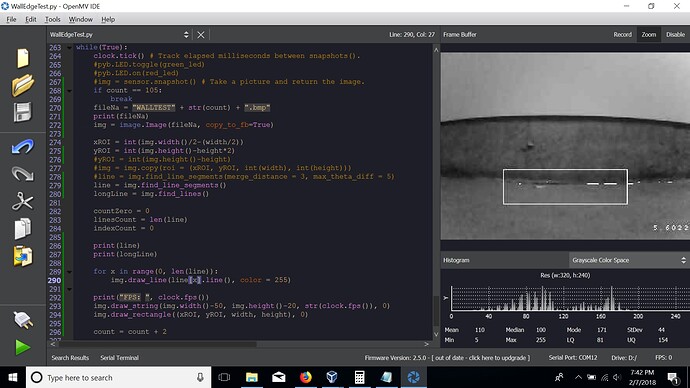Click the Histogram panel label
Image resolution: width=690 pixels, height=388 pixels.
[456, 260]
